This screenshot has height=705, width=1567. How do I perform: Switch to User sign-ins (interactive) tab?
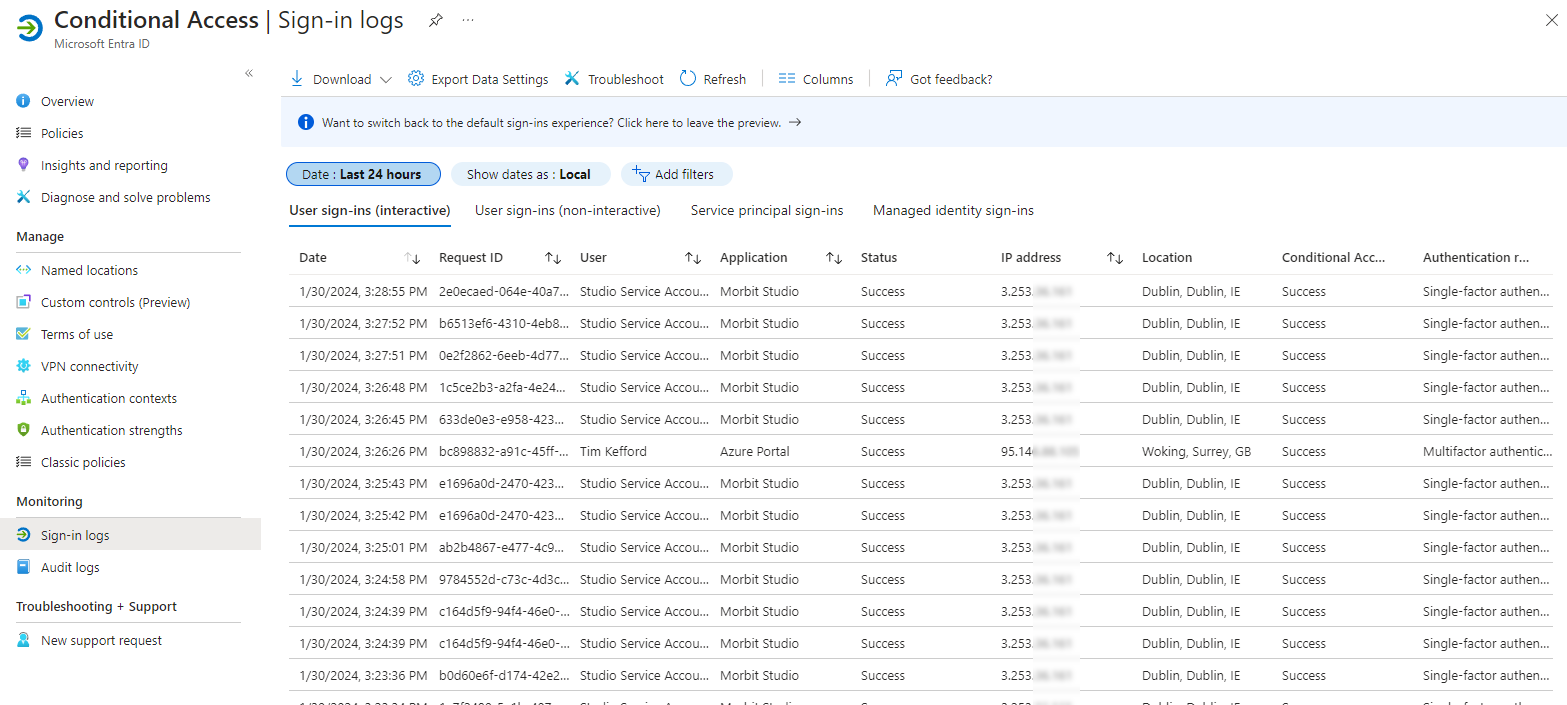click(370, 211)
